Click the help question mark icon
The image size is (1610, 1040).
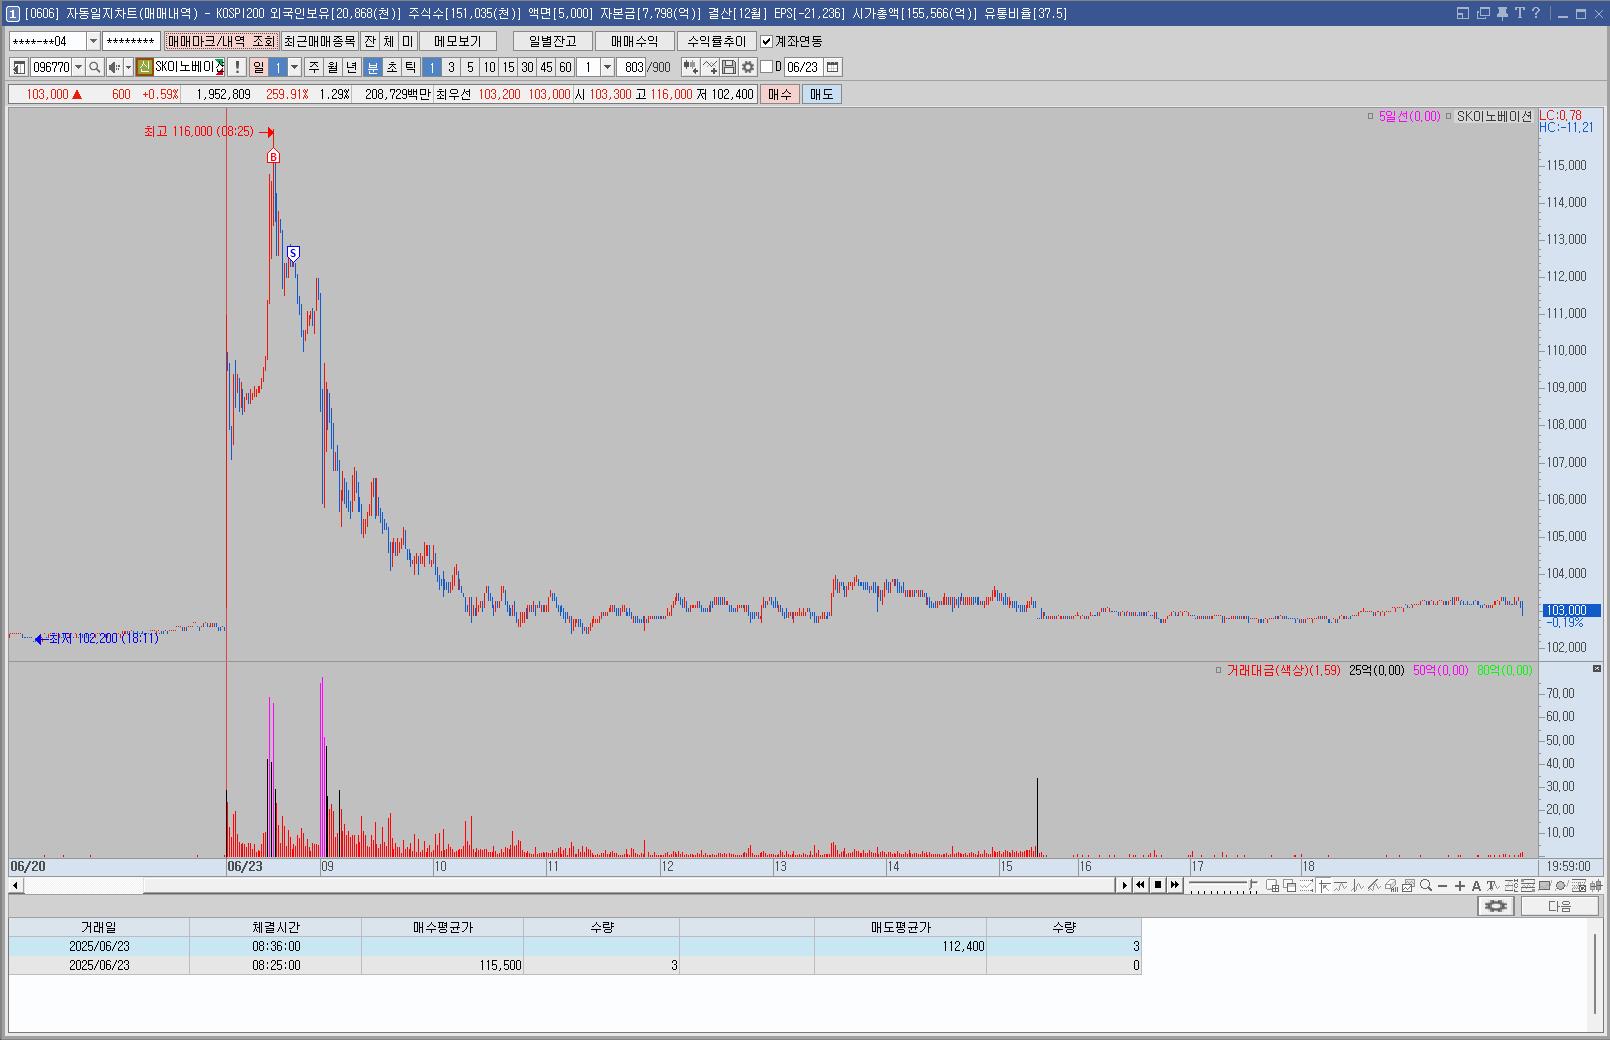pos(1536,13)
